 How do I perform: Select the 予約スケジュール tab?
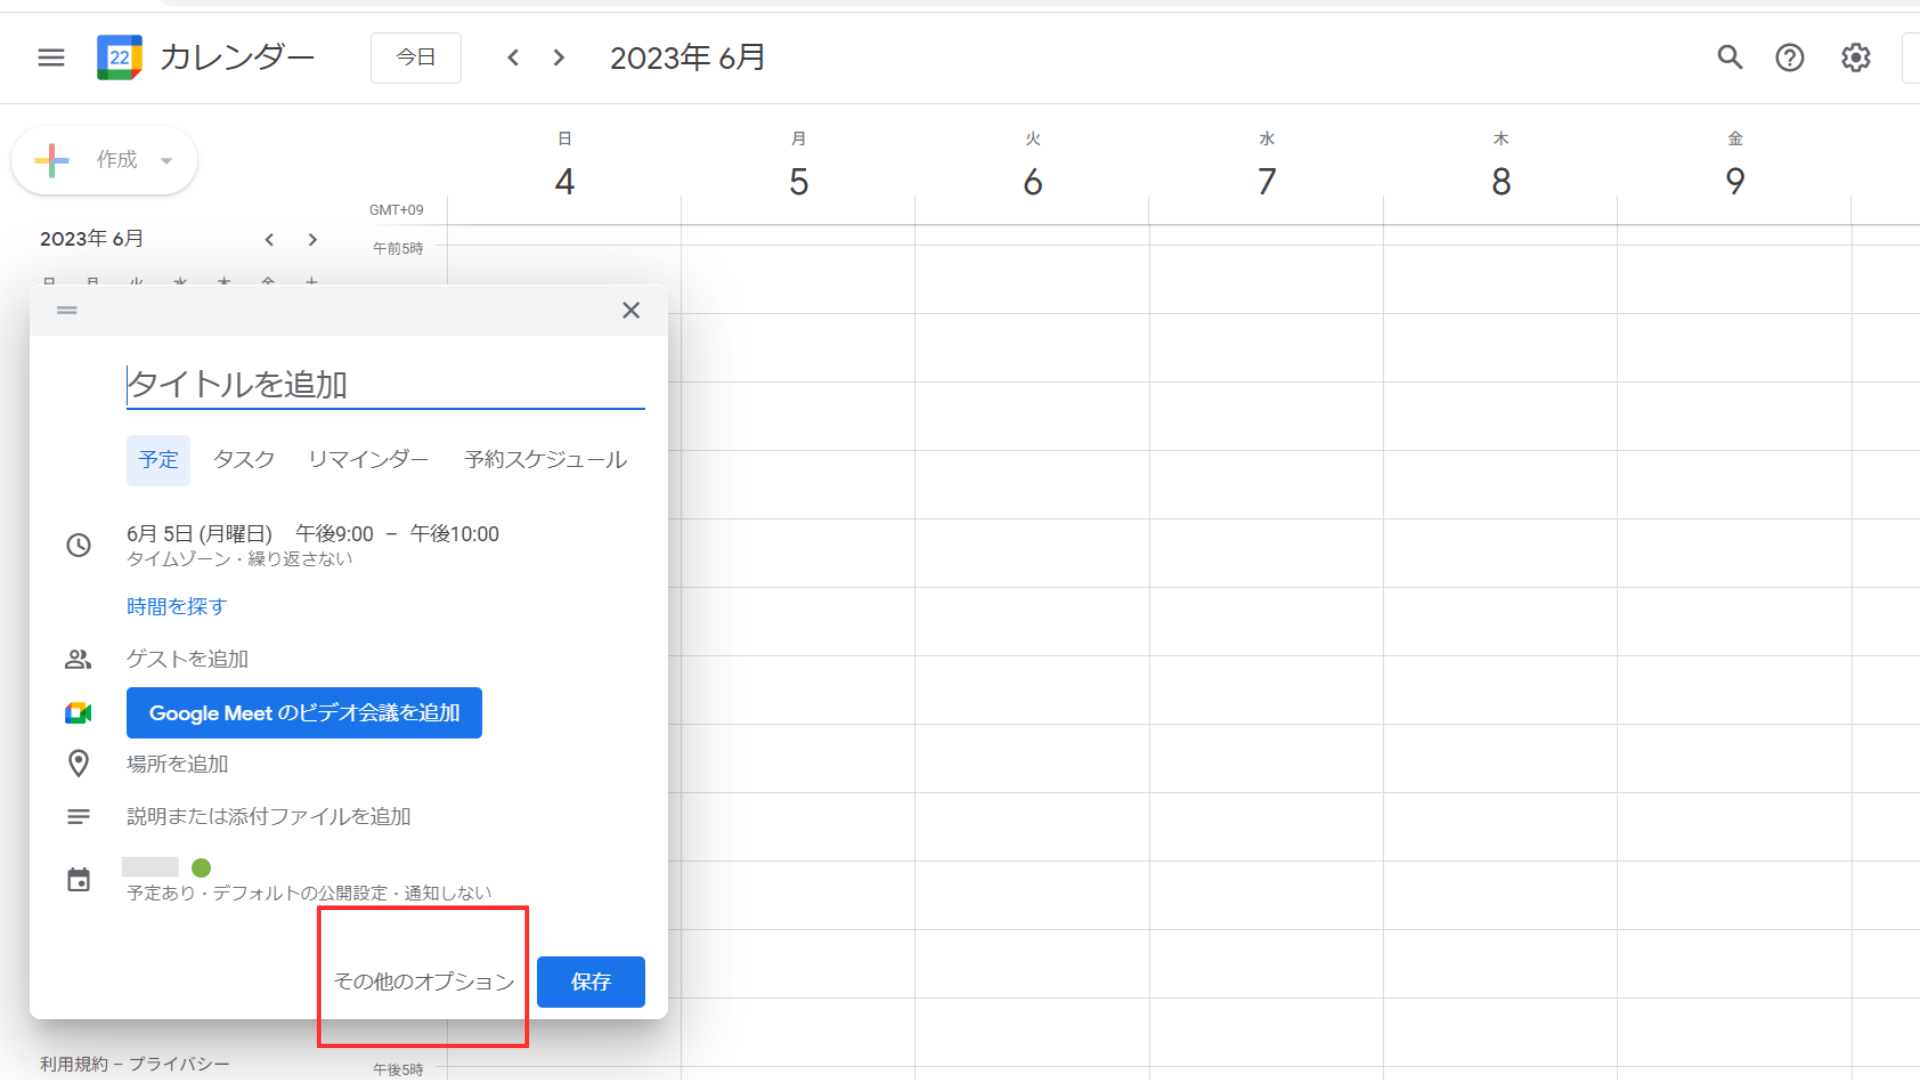coord(545,460)
